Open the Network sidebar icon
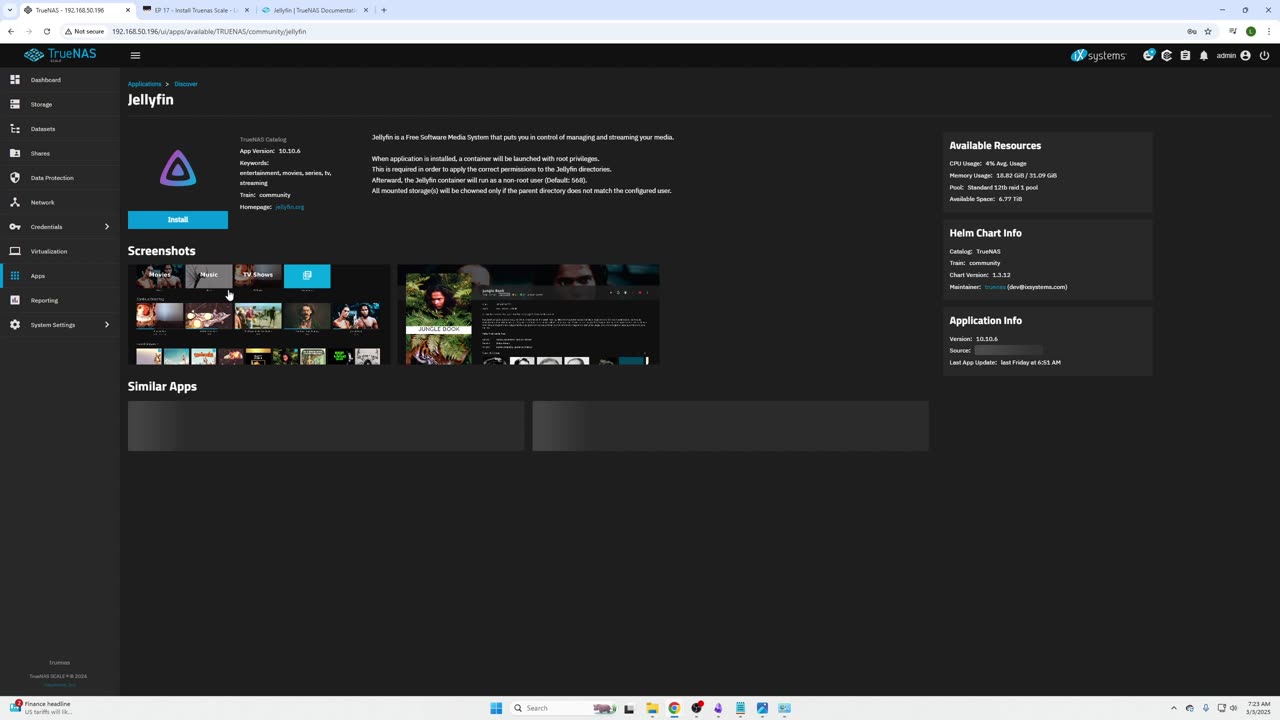This screenshot has height=720, width=1280. click(15, 202)
